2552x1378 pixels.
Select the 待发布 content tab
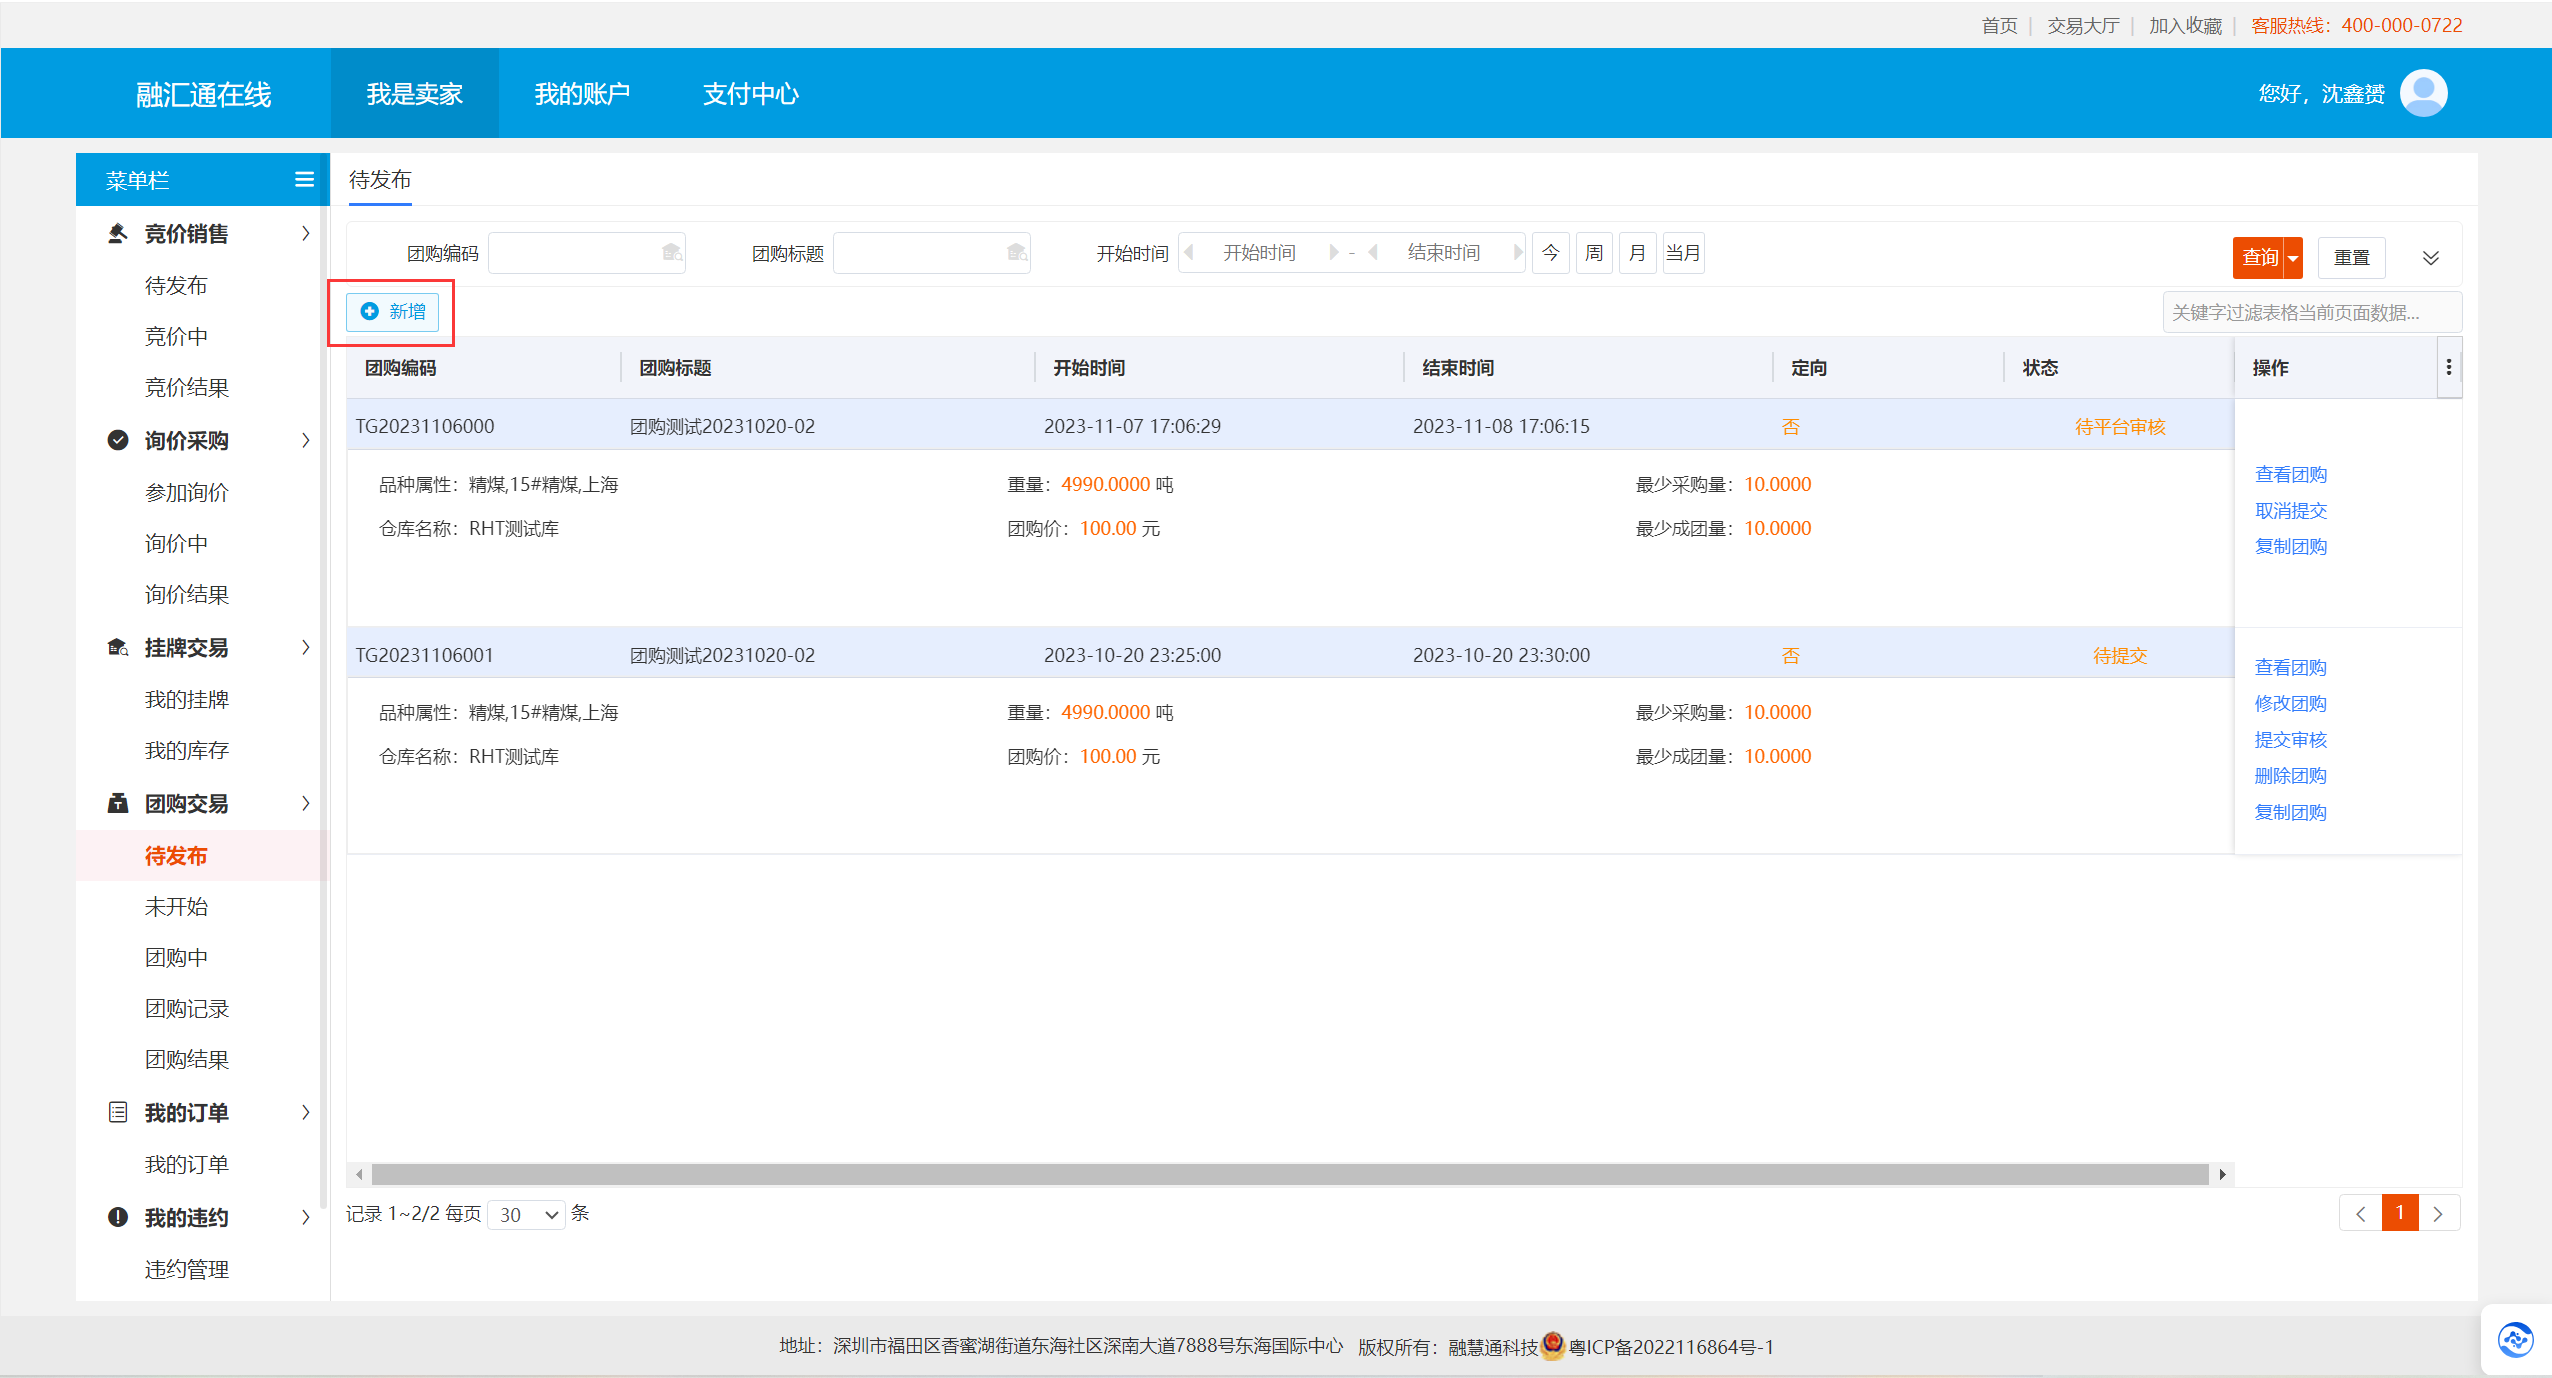pos(380,180)
